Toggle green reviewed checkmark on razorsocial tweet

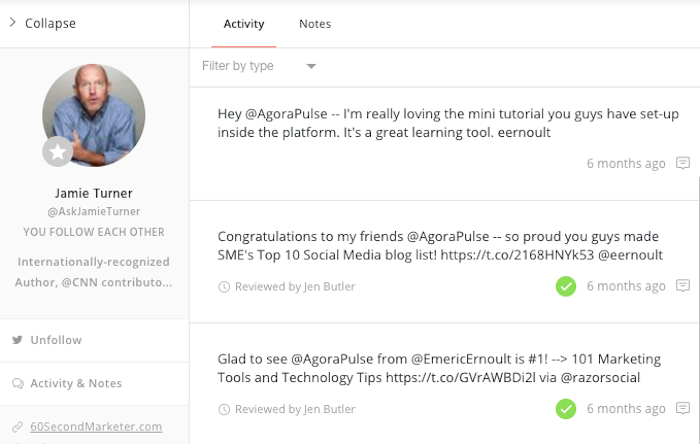point(566,409)
